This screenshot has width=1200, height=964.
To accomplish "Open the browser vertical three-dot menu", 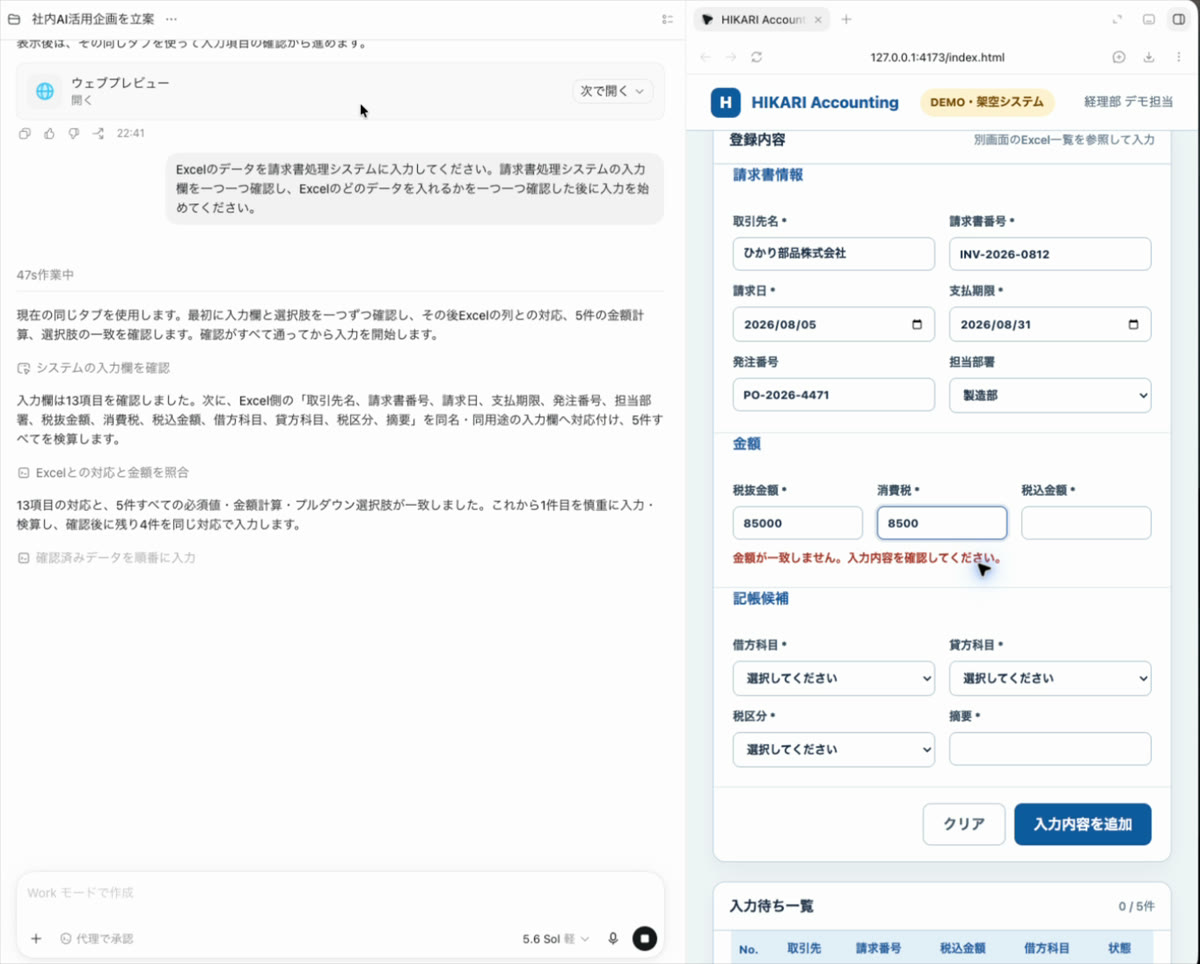I will [1179, 58].
